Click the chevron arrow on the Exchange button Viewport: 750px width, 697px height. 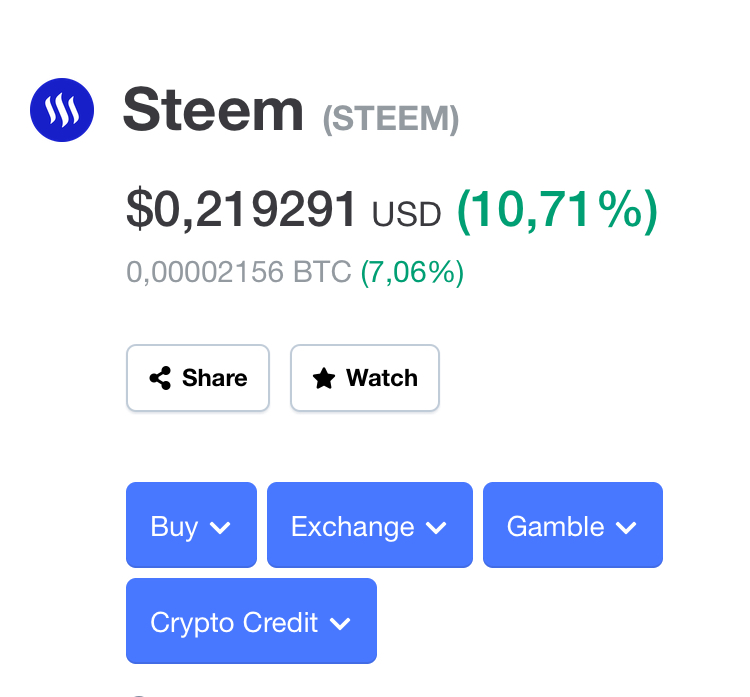[x=436, y=528]
